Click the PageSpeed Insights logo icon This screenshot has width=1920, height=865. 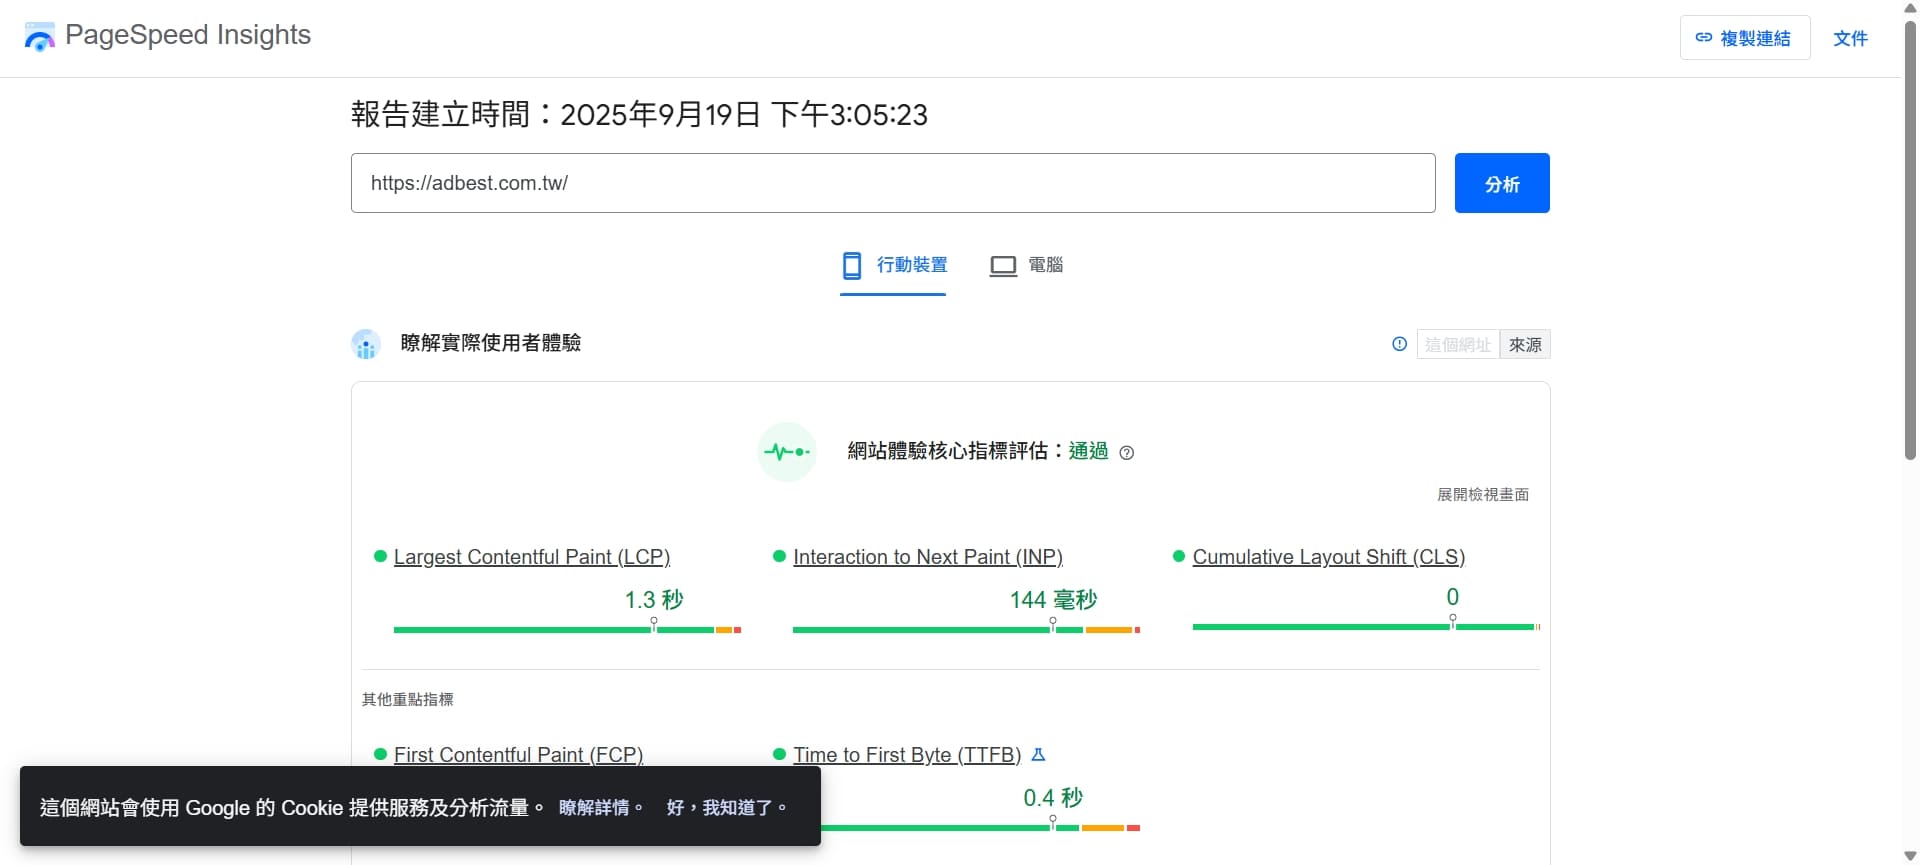pos(39,37)
